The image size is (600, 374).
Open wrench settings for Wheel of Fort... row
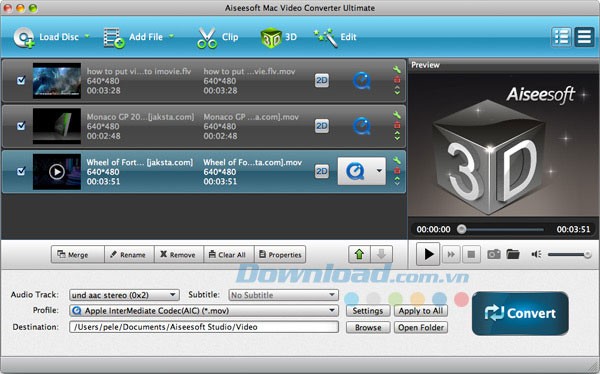[397, 160]
